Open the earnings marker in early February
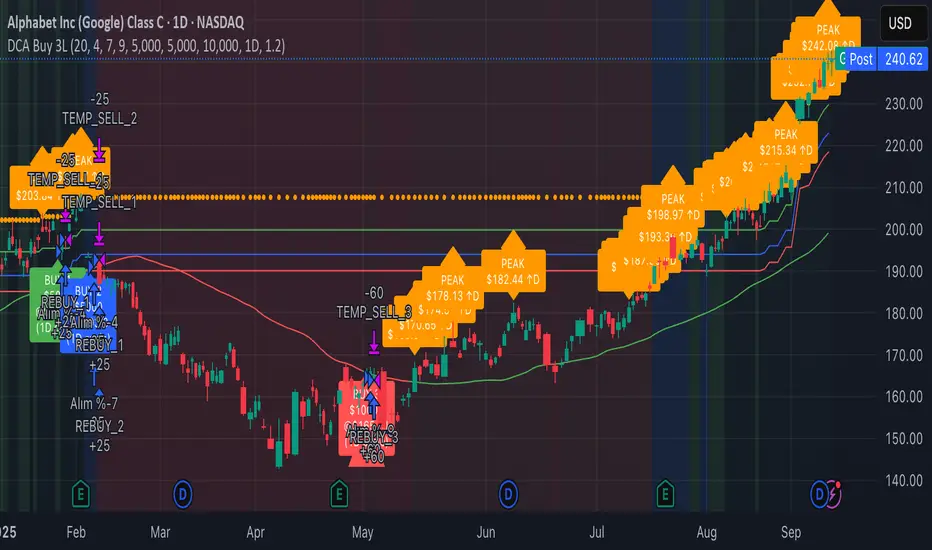This screenshot has width=932, height=550. point(81,494)
